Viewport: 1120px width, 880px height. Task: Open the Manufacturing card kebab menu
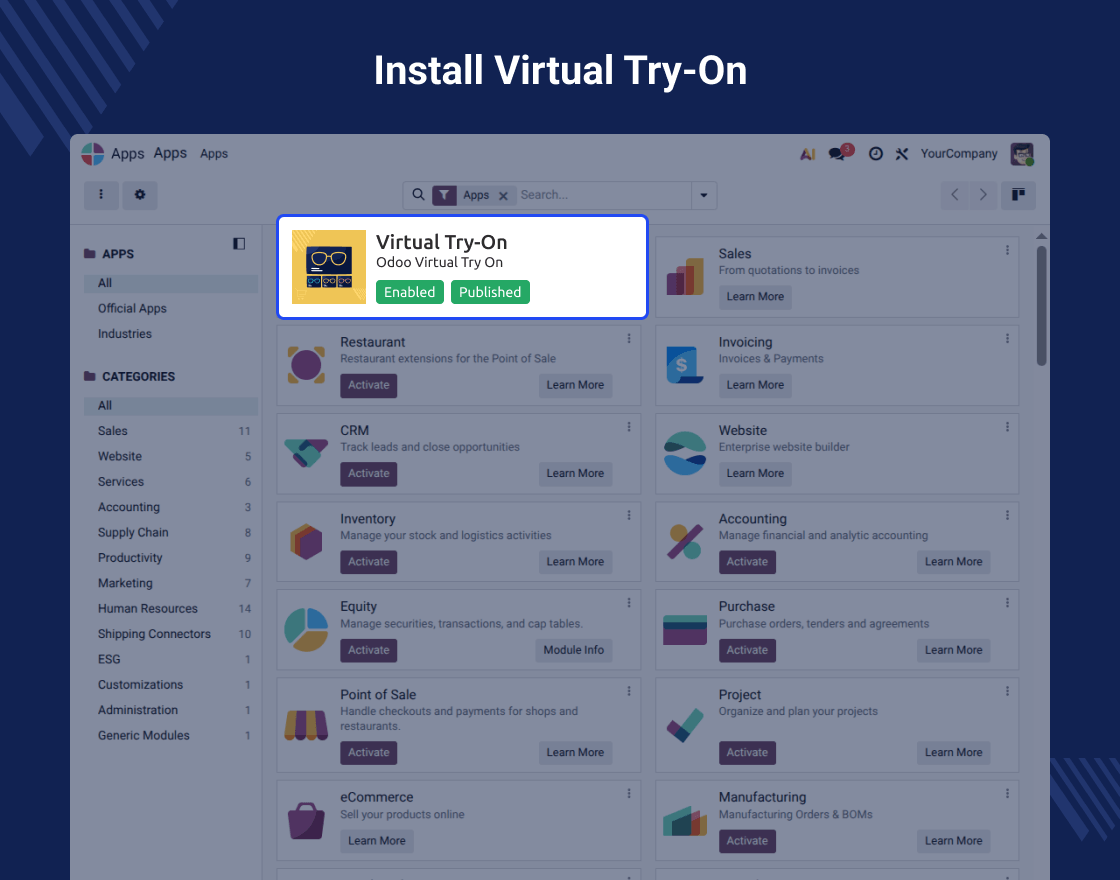[1007, 794]
